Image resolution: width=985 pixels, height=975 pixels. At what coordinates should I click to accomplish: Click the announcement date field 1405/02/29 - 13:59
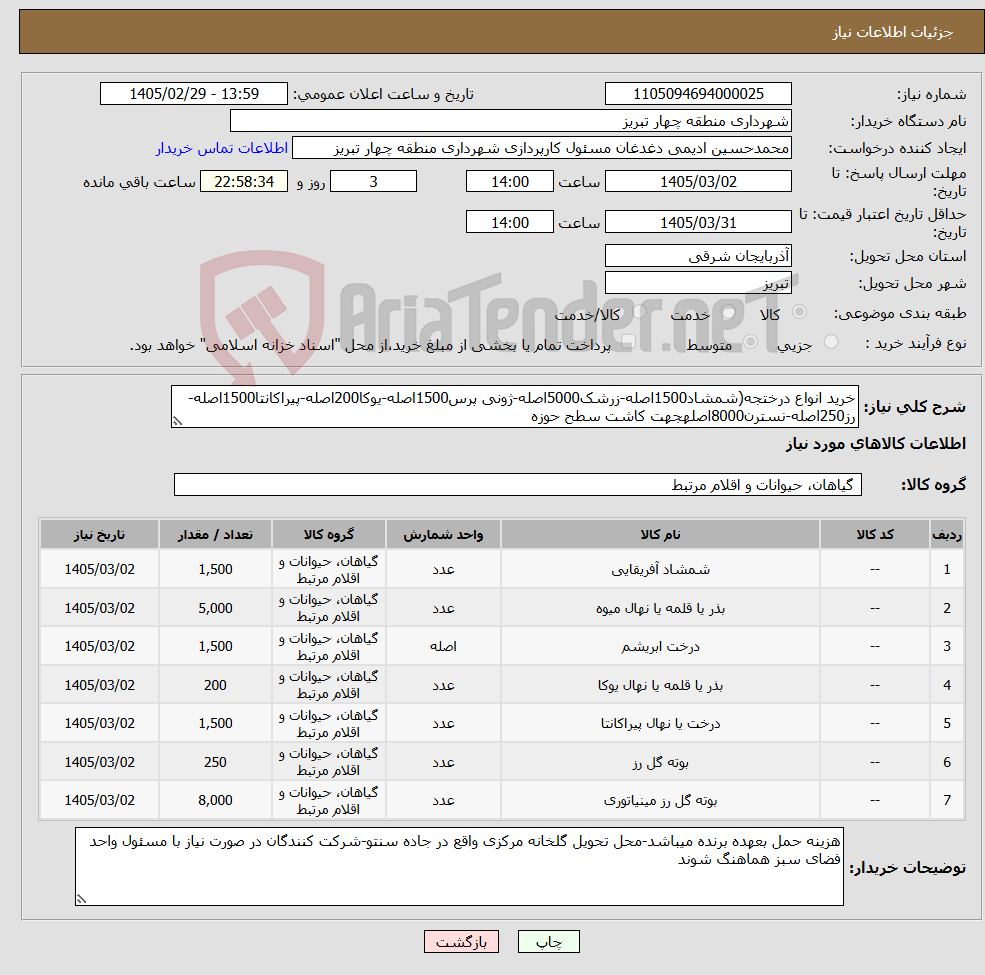click(x=193, y=94)
